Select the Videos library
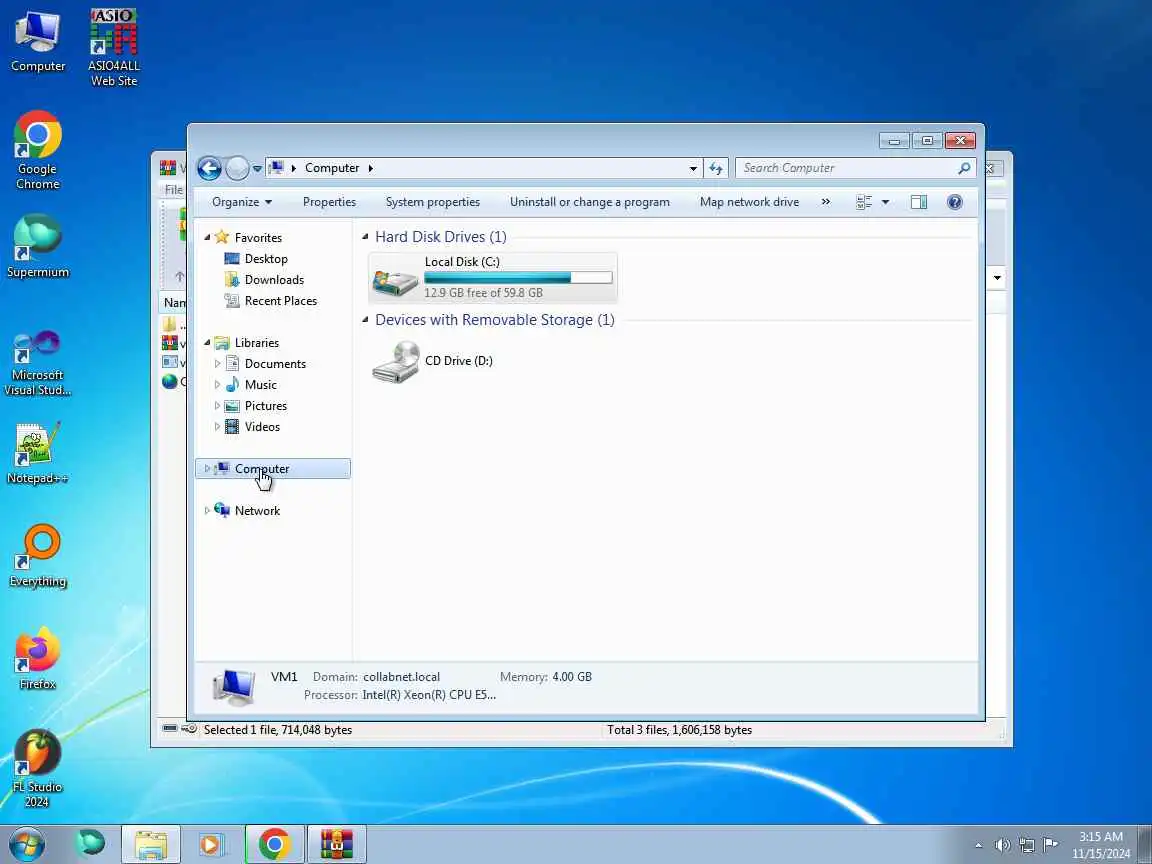Viewport: 1152px width, 864px height. [262, 427]
